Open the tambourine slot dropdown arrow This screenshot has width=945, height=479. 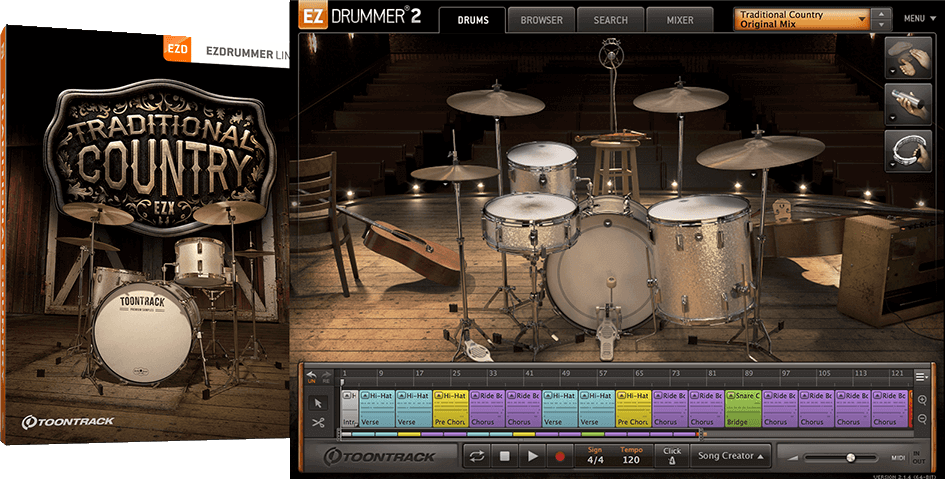tap(891, 164)
